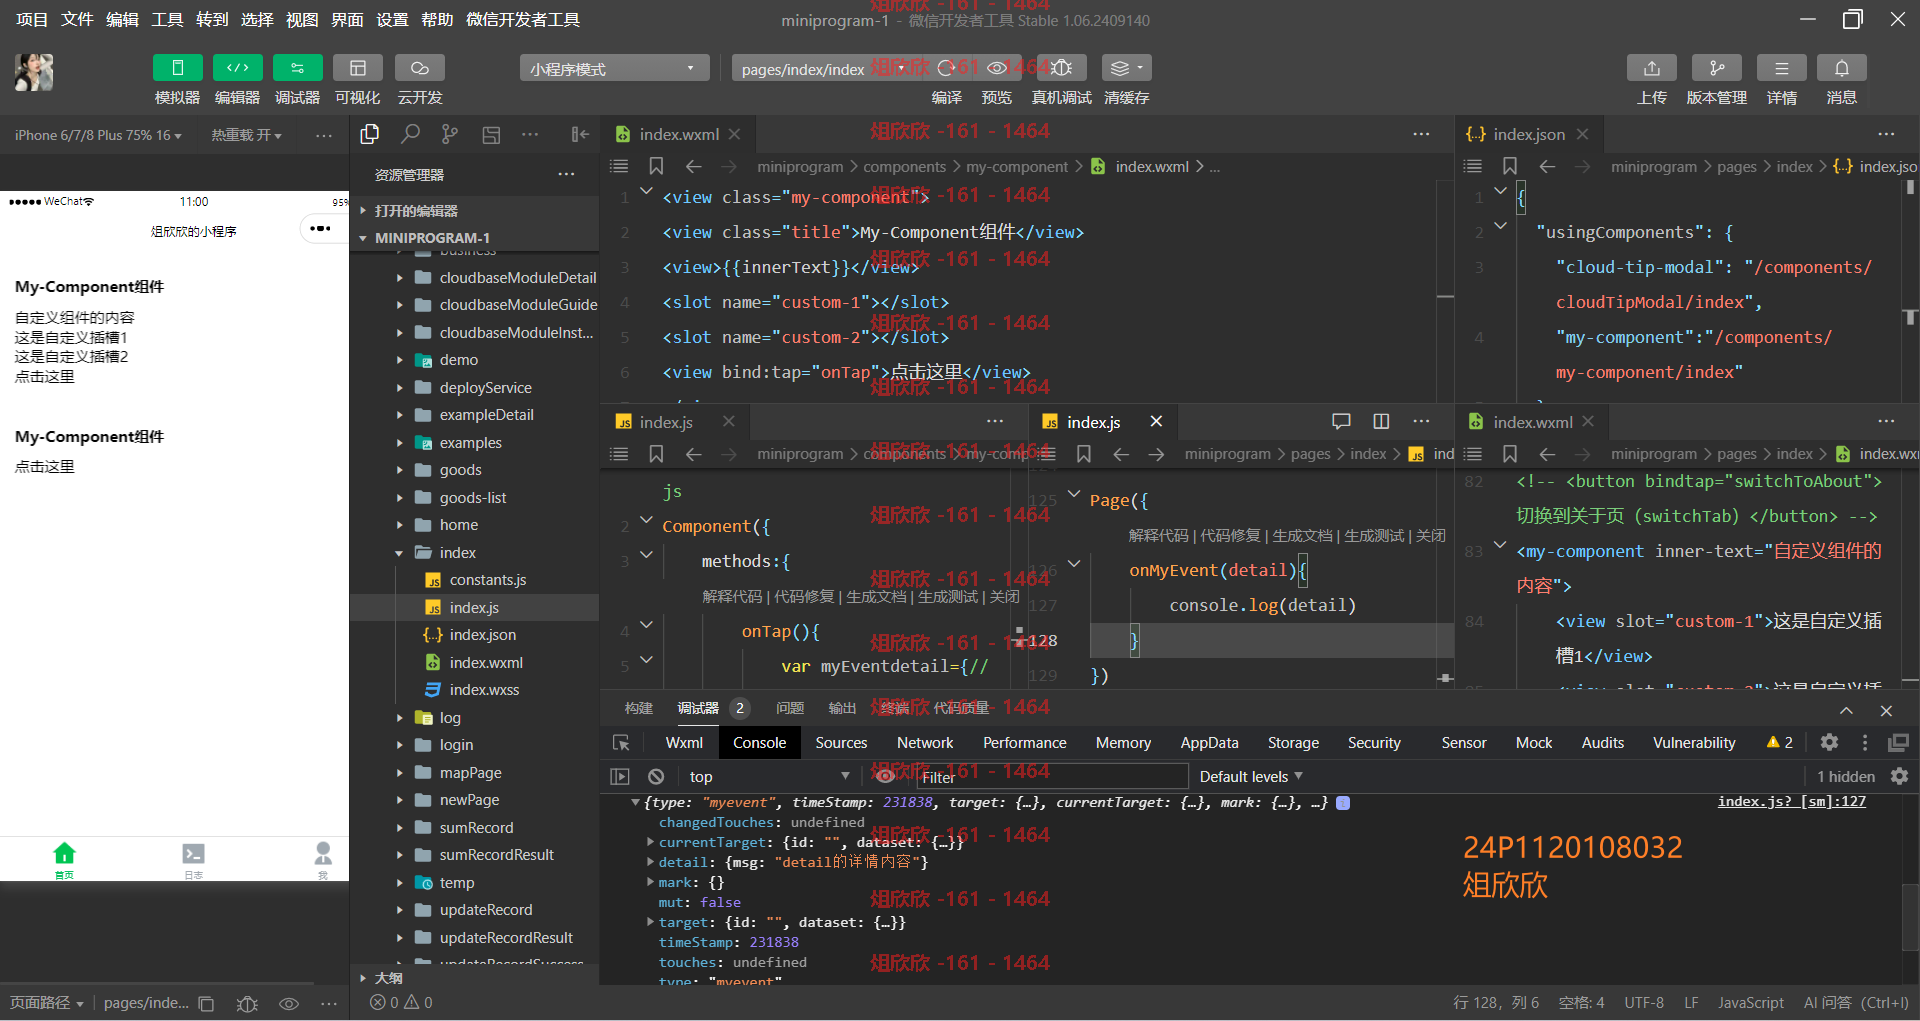Expand the detail object in console
The height and width of the screenshot is (1021, 1920).
pos(650,862)
